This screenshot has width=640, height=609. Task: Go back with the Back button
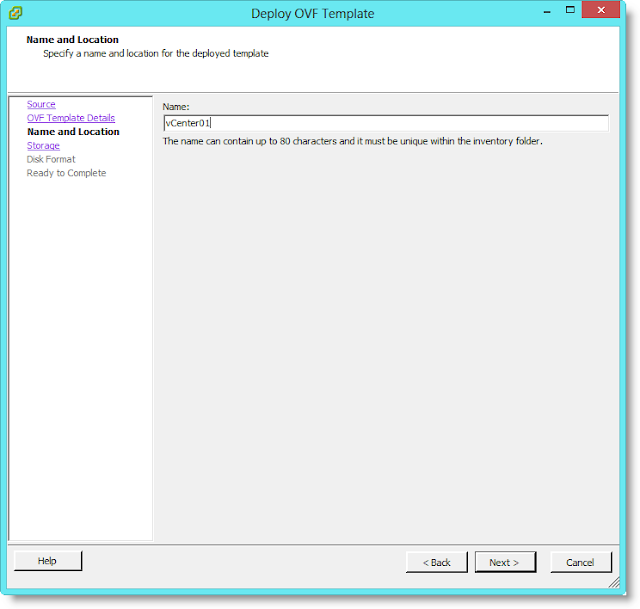pos(436,562)
